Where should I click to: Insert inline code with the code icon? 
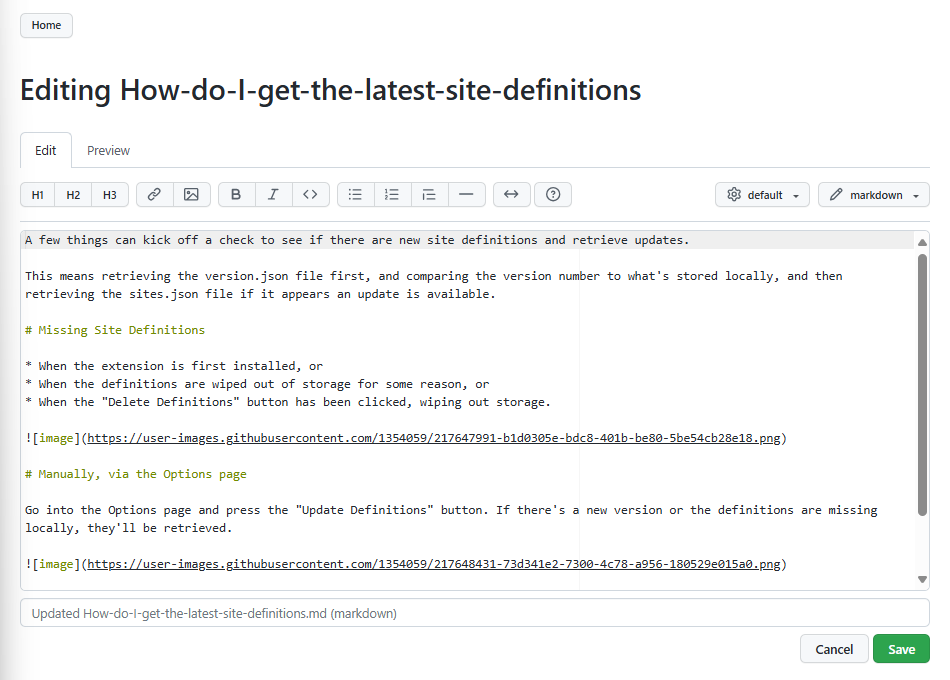[x=310, y=195]
